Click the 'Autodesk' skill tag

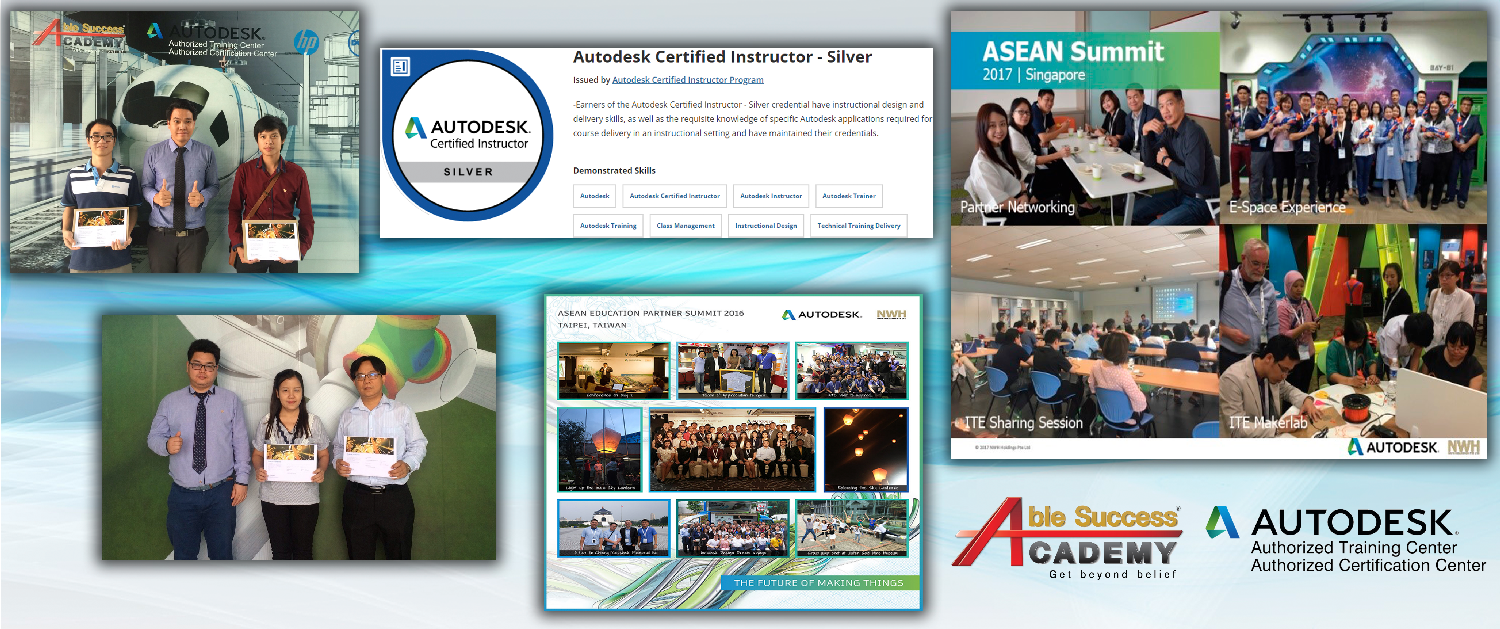(595, 196)
